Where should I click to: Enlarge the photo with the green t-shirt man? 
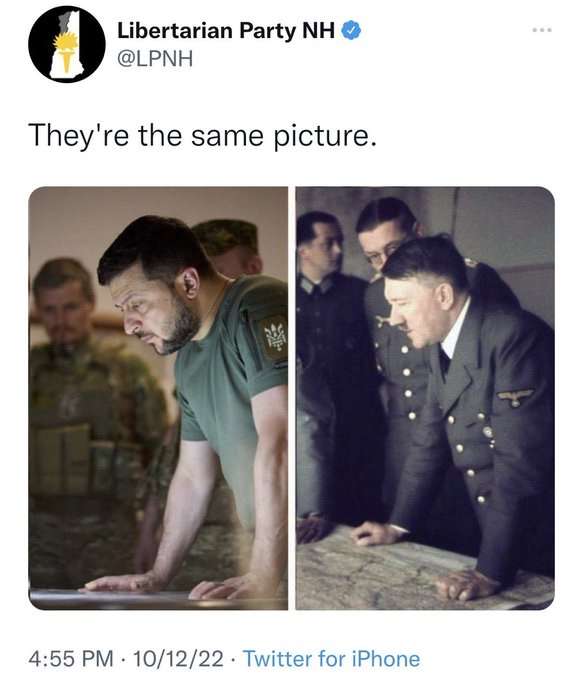[x=158, y=398]
